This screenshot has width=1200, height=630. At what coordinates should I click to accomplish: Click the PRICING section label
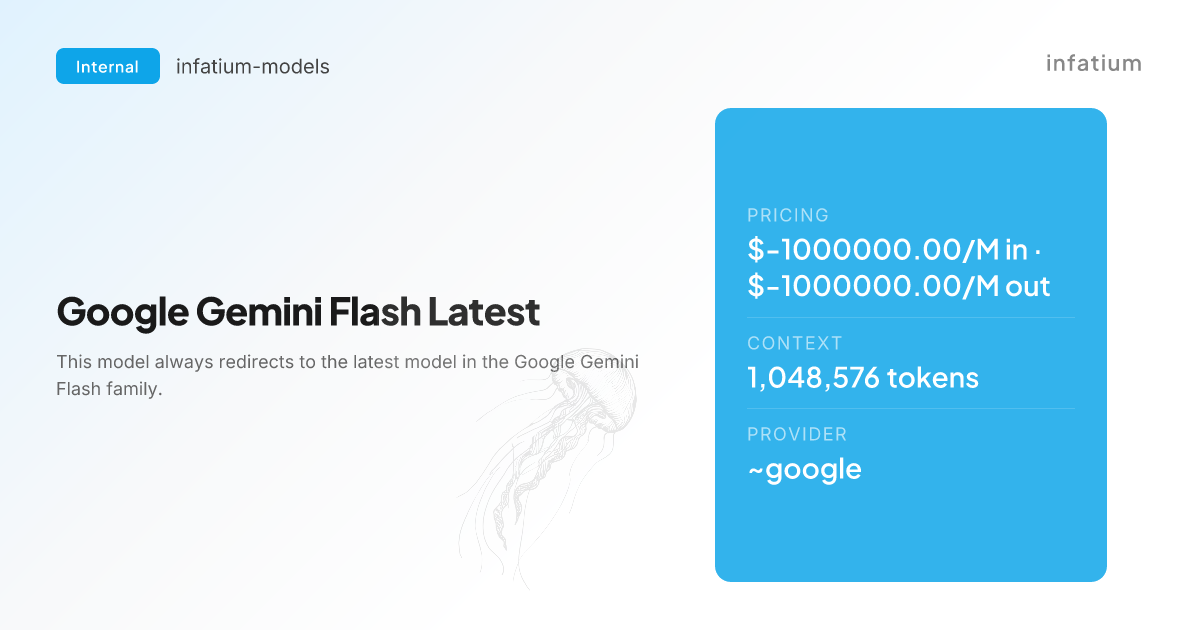click(x=788, y=215)
